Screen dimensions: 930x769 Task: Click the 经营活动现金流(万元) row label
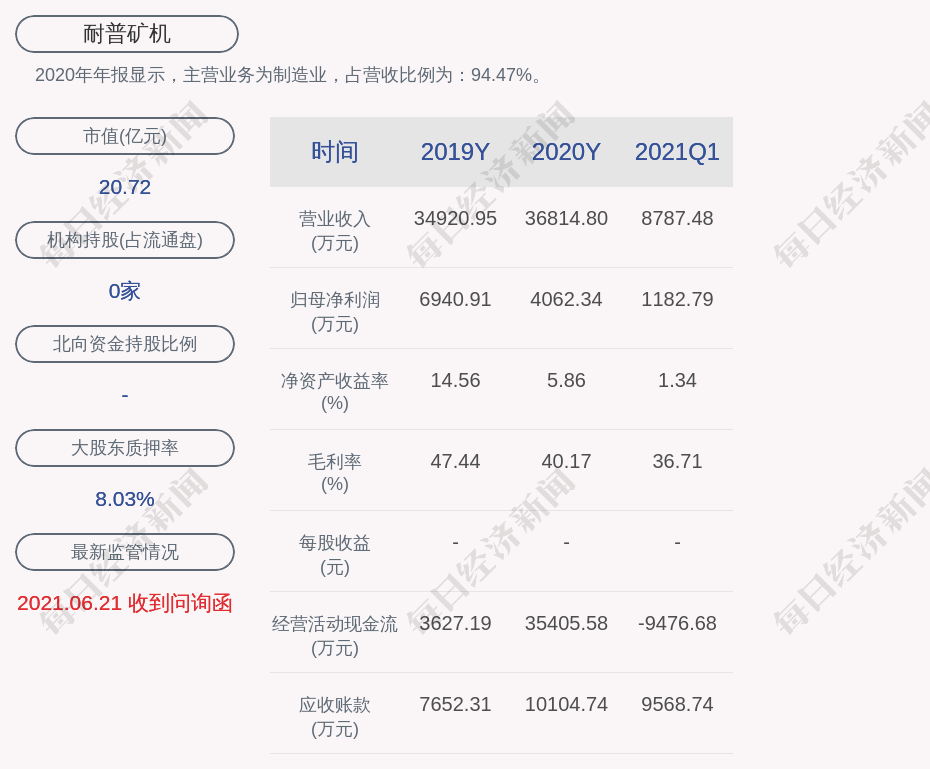pos(335,636)
